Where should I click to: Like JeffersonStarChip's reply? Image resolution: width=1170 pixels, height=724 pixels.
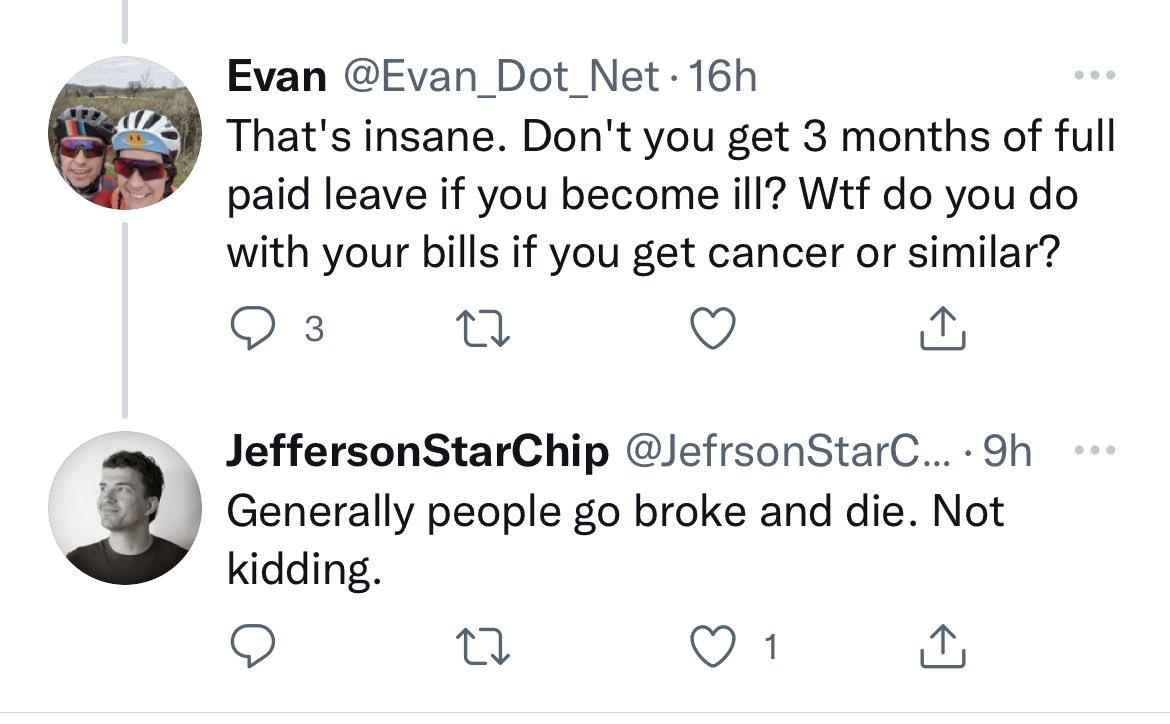pyautogui.click(x=715, y=648)
